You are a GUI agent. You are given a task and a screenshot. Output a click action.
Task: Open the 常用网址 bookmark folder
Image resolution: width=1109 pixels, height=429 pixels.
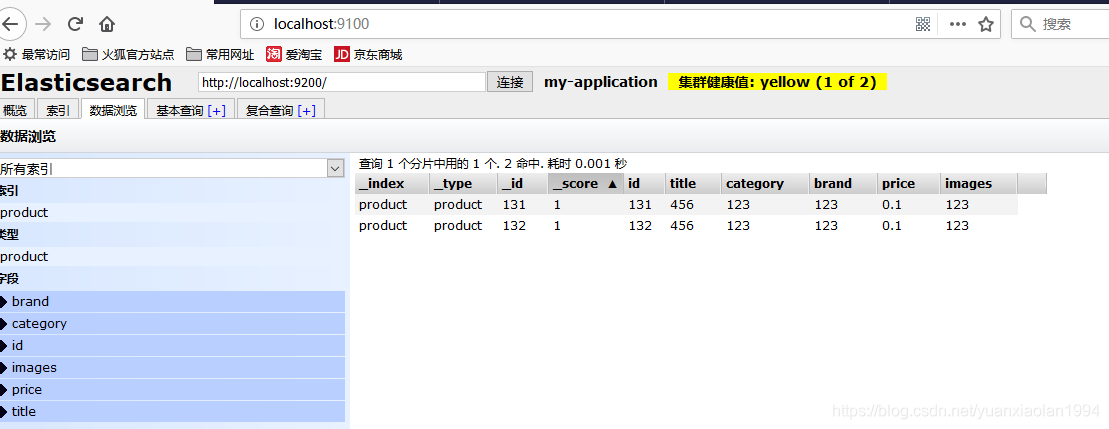point(220,54)
